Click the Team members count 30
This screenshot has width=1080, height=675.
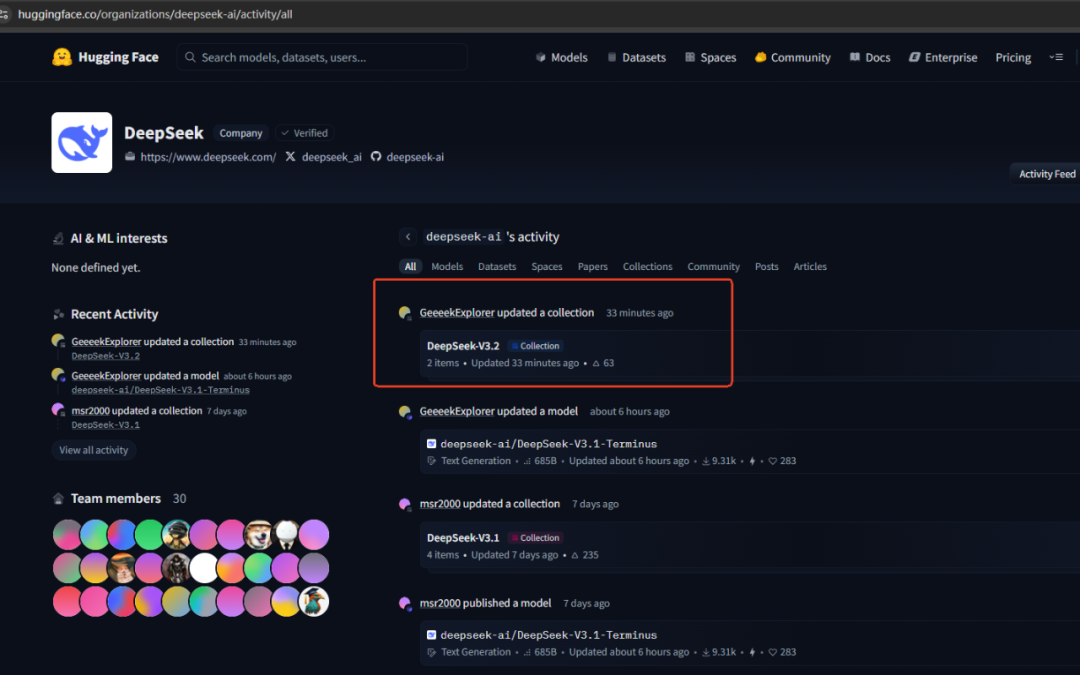pos(179,499)
